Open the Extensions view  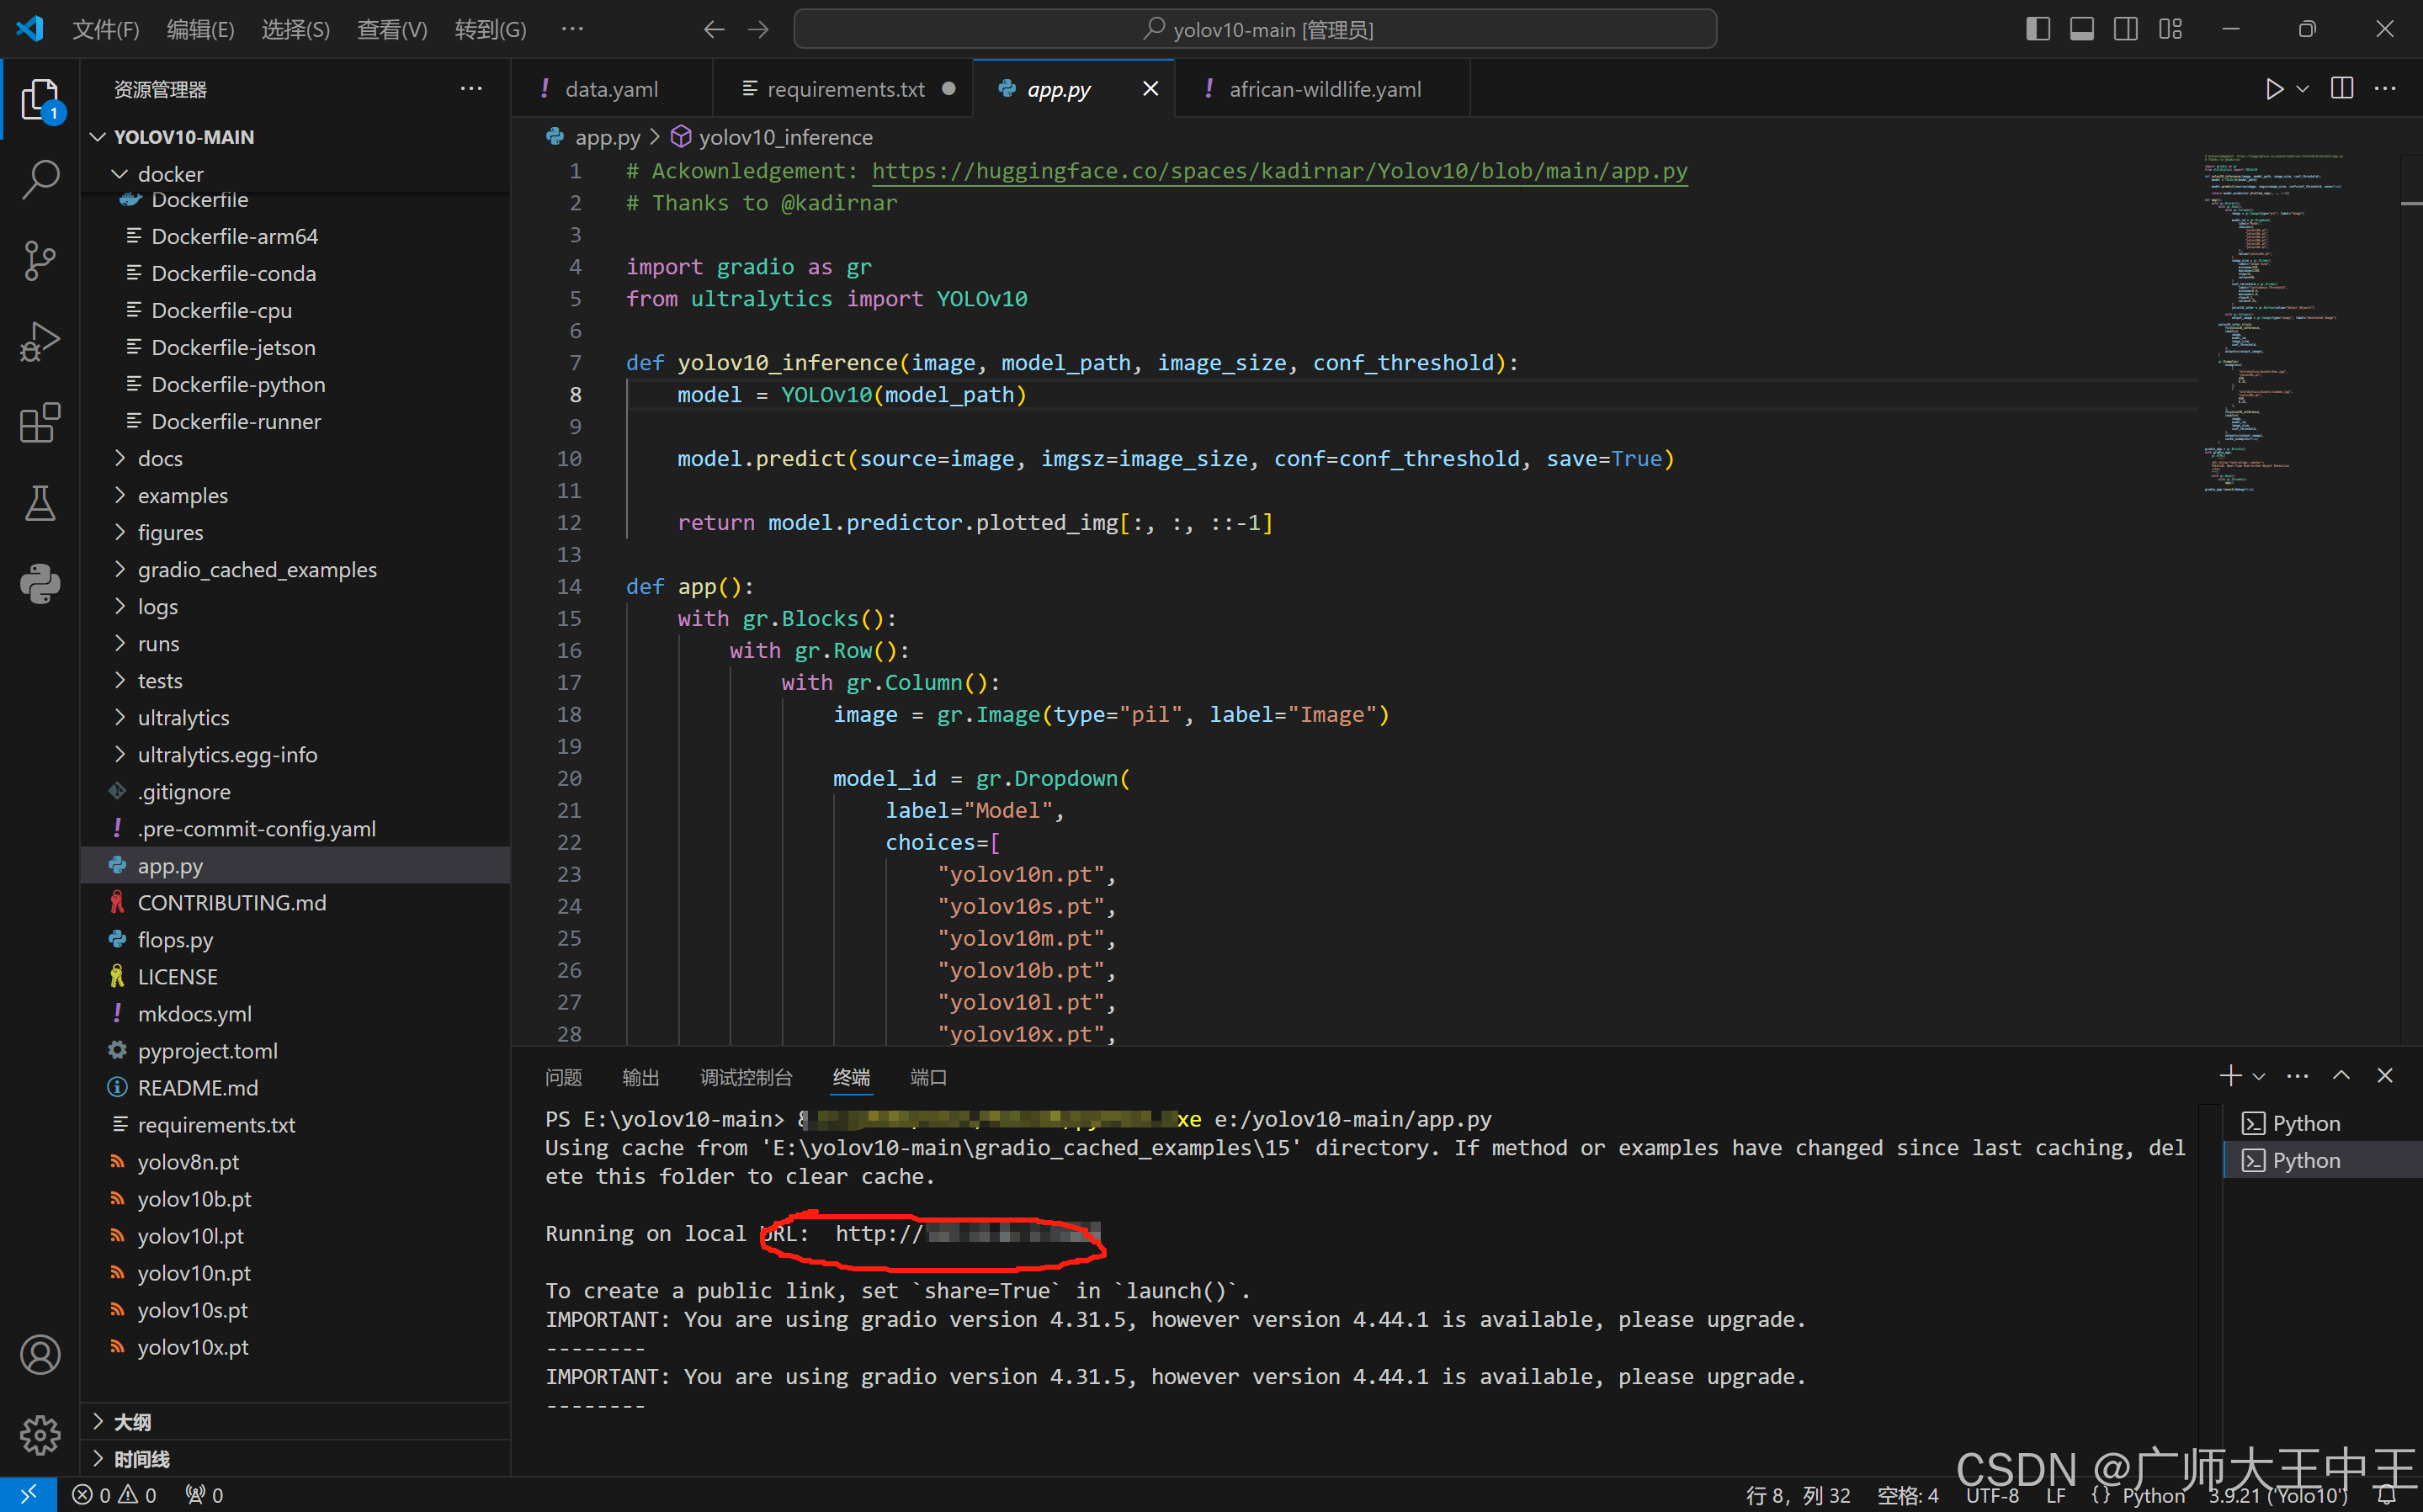tap(40, 423)
